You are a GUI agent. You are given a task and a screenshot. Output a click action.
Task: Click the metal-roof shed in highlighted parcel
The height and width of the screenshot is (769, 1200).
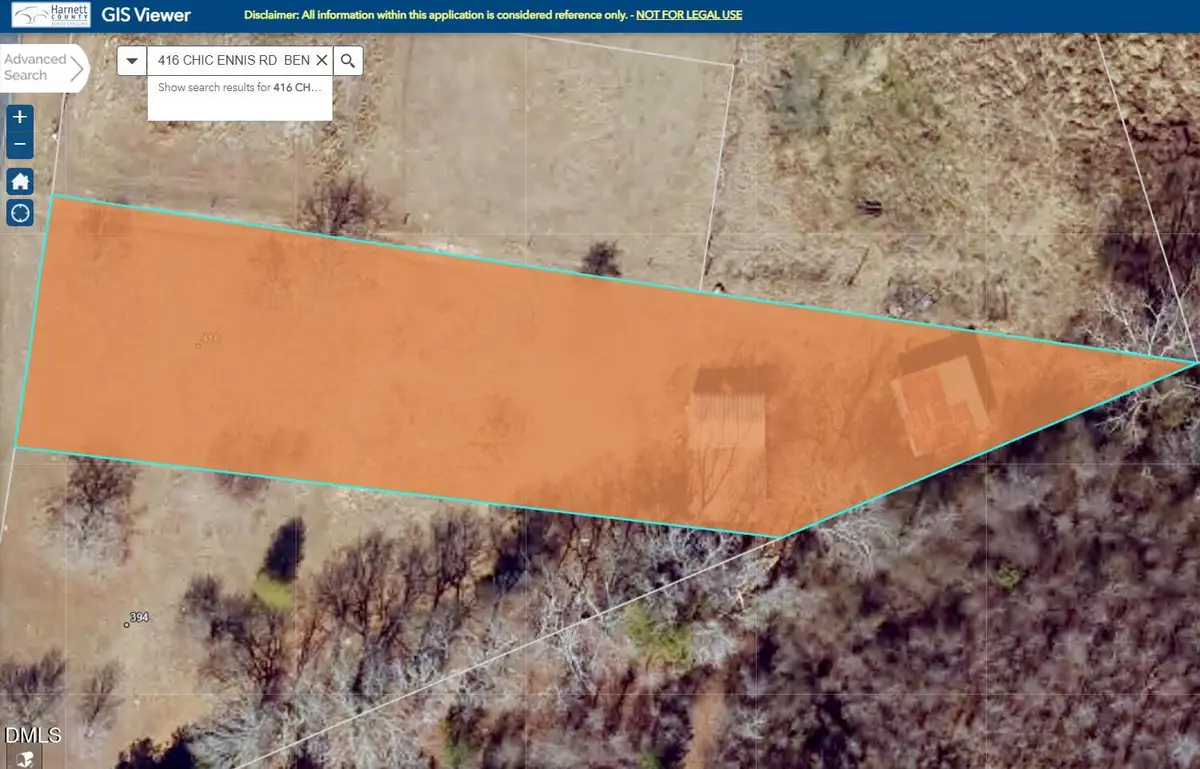(x=727, y=418)
